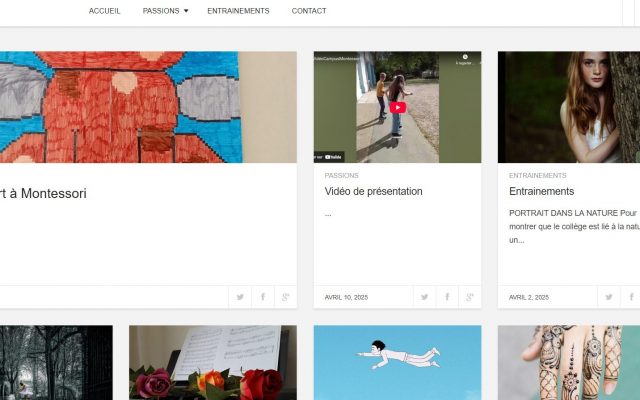Open the Contact page from the navigation
Viewport: 640px width, 400px height.
[308, 11]
